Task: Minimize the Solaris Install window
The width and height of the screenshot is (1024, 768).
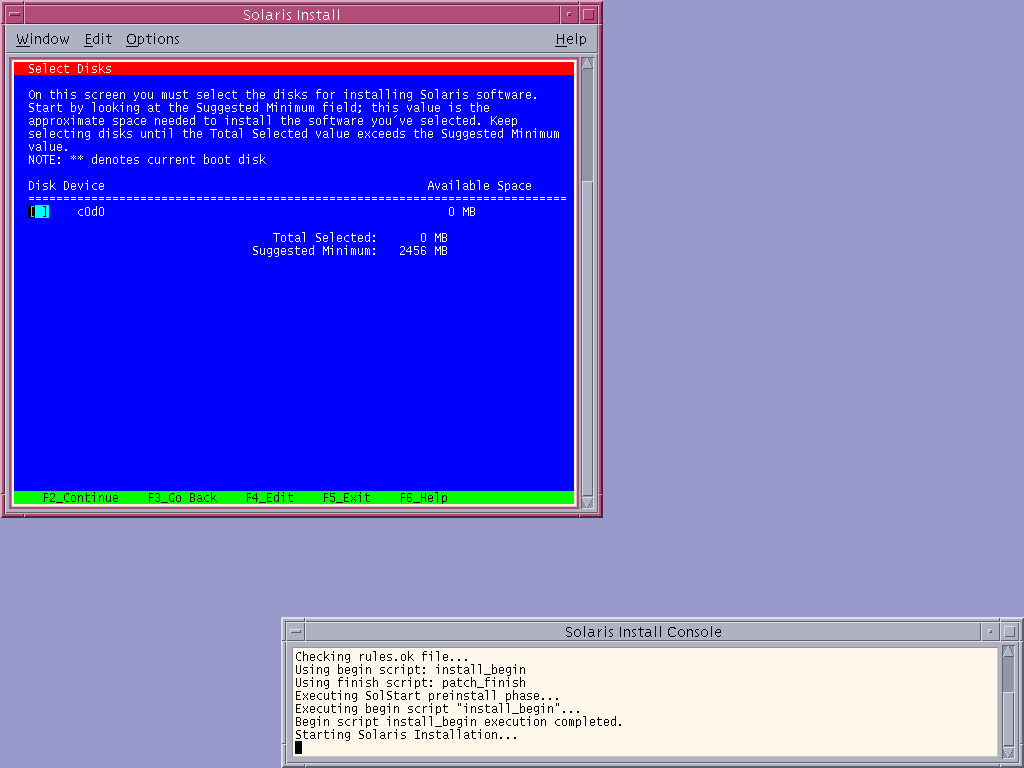Action: 569,14
